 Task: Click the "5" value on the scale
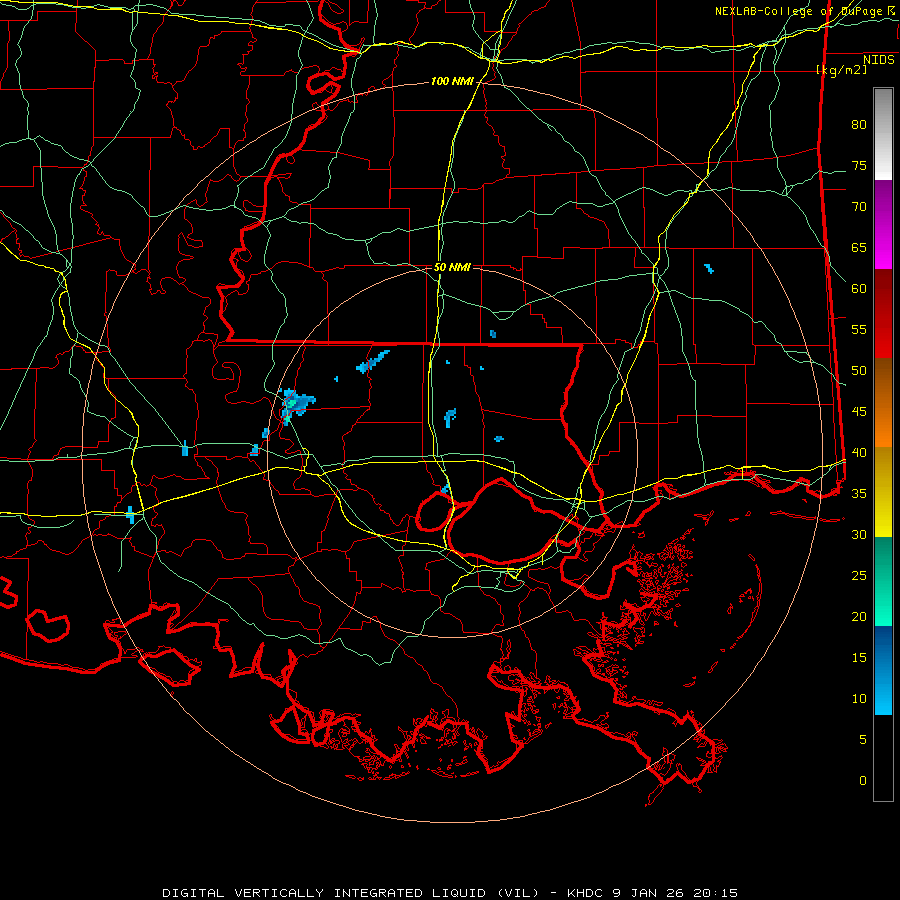863,740
